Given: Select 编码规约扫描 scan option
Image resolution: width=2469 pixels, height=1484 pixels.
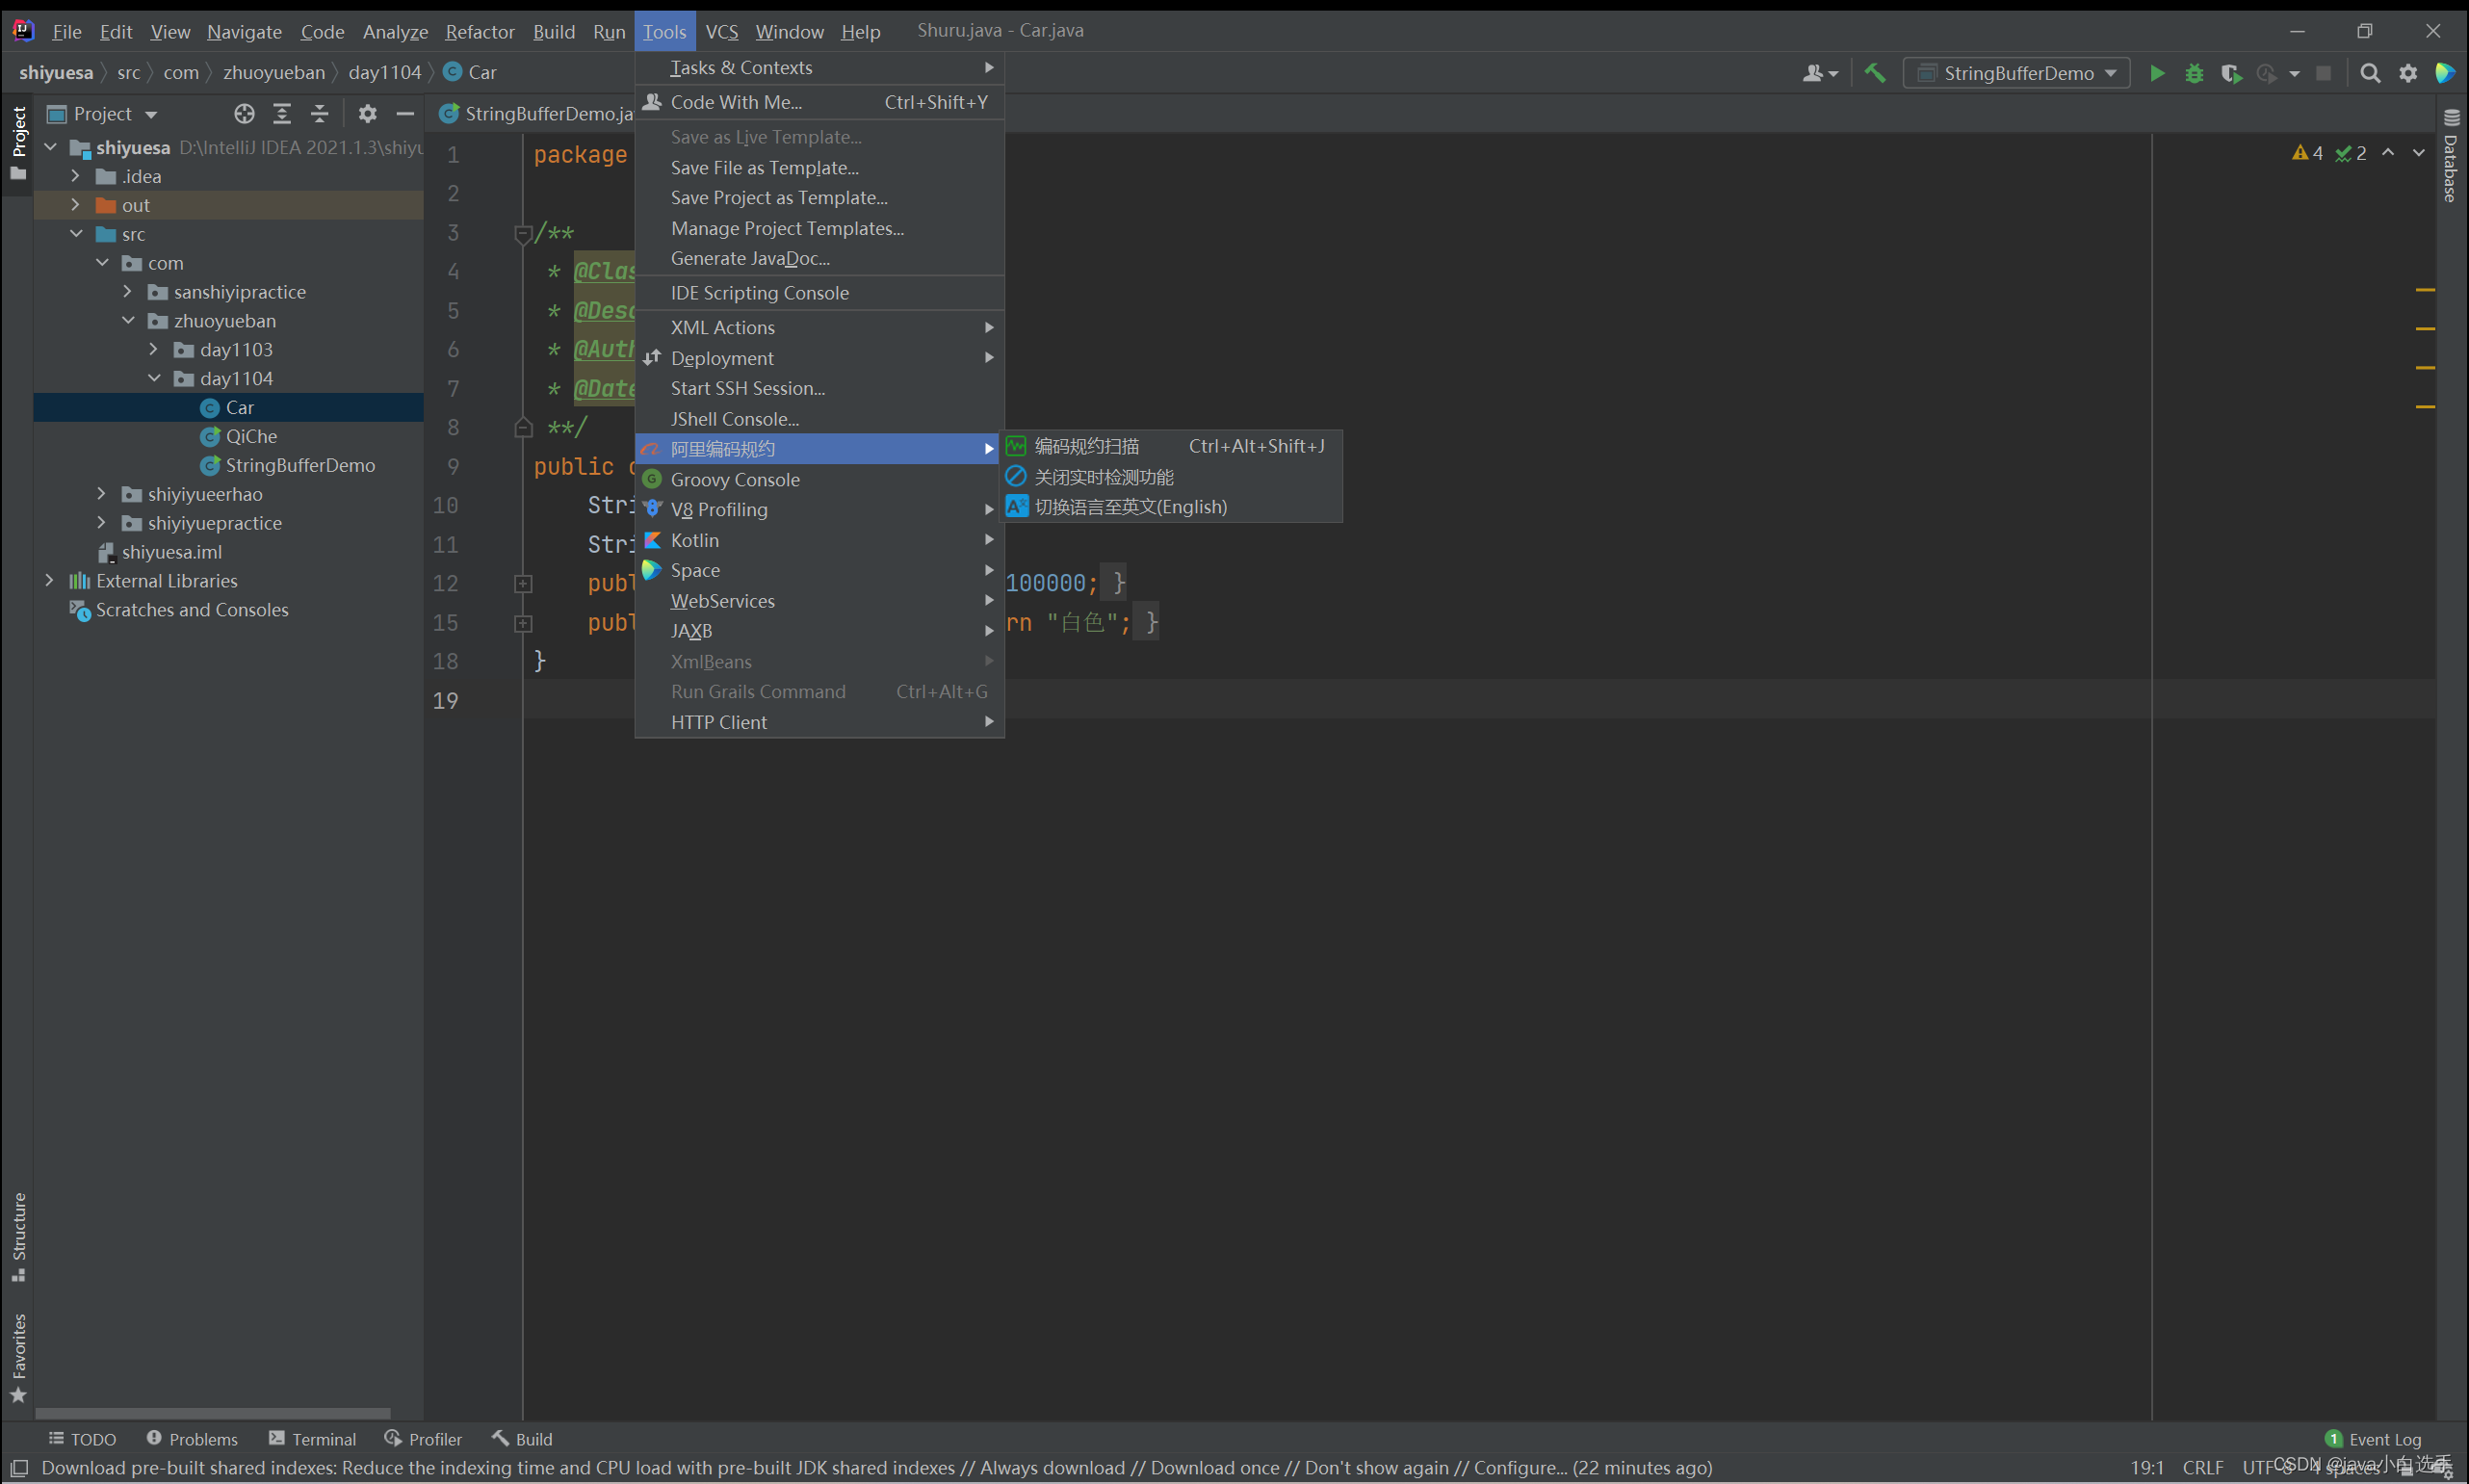Looking at the screenshot, I should tap(1087, 446).
